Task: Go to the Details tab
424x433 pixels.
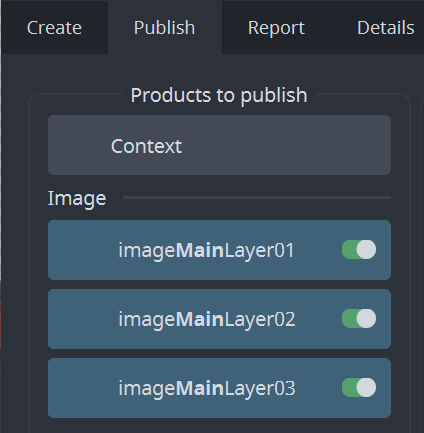Action: pos(385,27)
